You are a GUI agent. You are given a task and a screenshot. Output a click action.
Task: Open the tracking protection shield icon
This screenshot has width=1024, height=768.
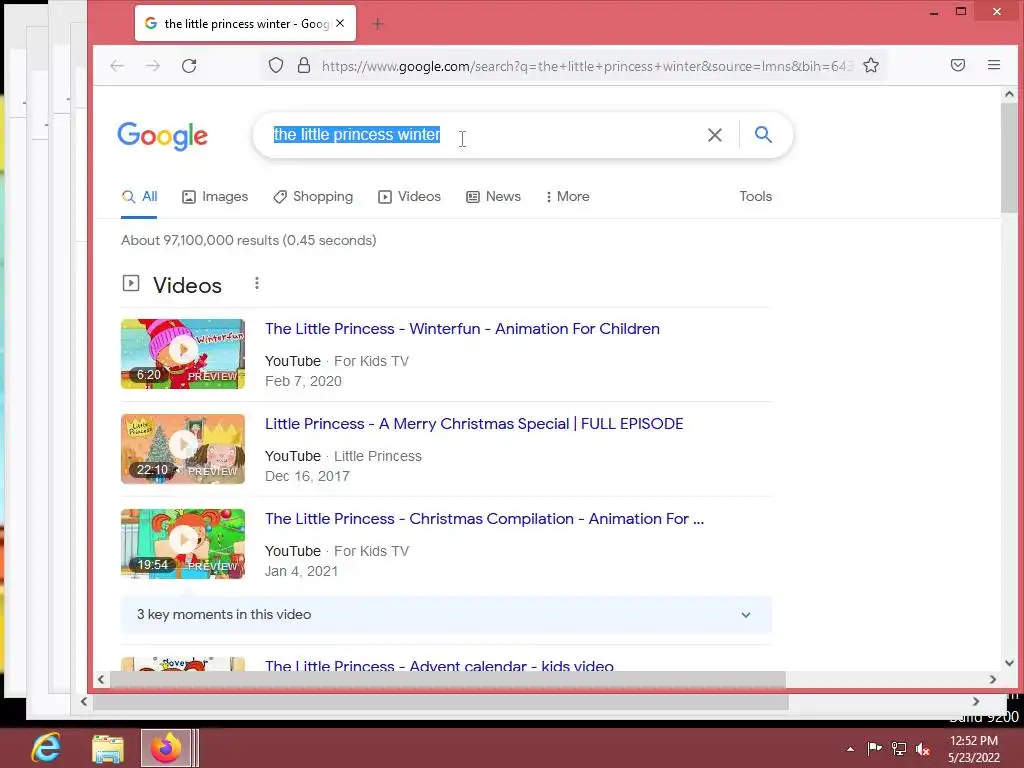pos(276,65)
